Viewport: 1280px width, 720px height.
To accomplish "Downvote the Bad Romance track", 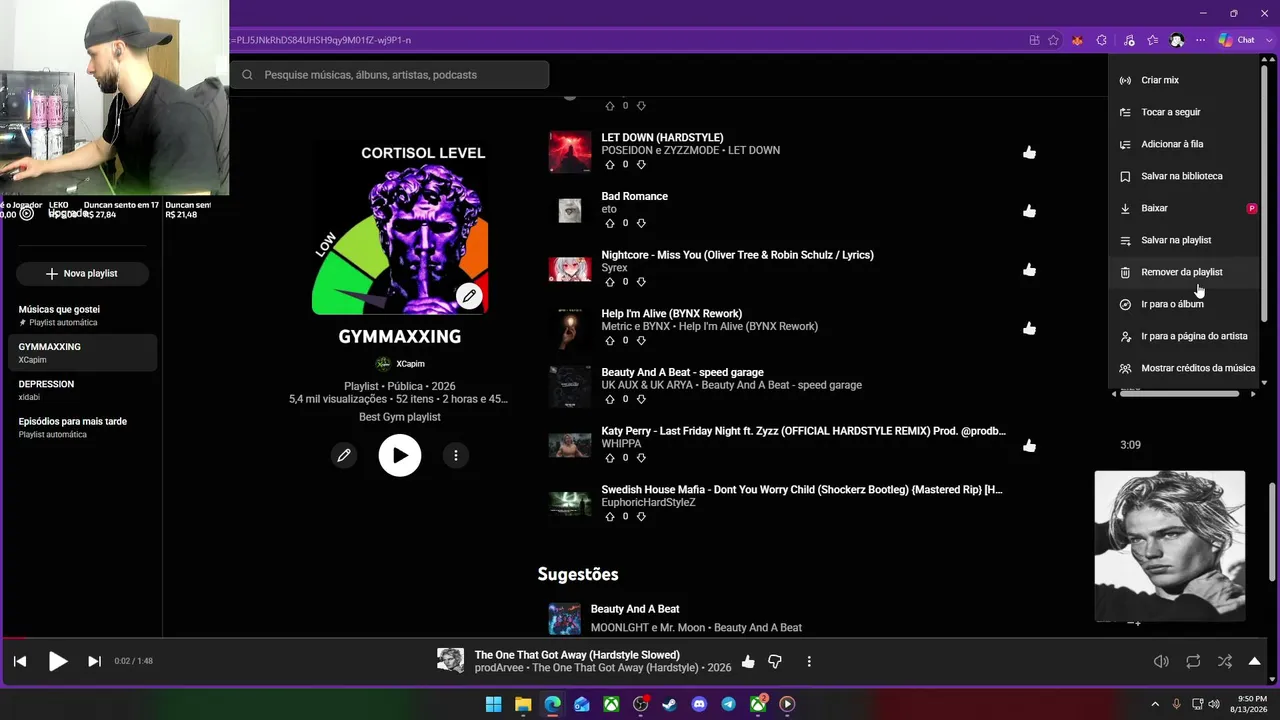I will (641, 223).
